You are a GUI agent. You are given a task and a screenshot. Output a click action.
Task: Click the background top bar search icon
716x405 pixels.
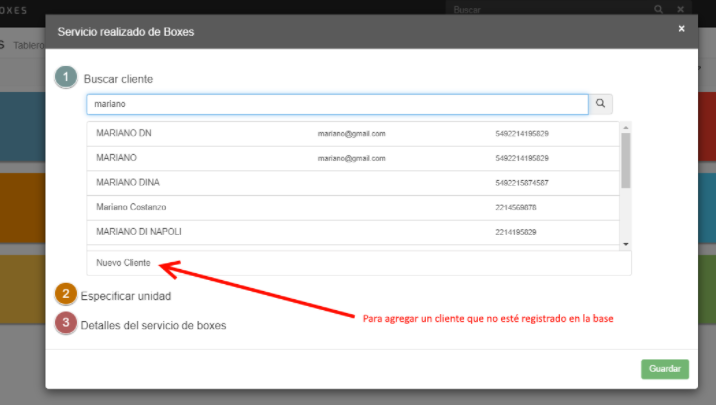click(x=658, y=9)
